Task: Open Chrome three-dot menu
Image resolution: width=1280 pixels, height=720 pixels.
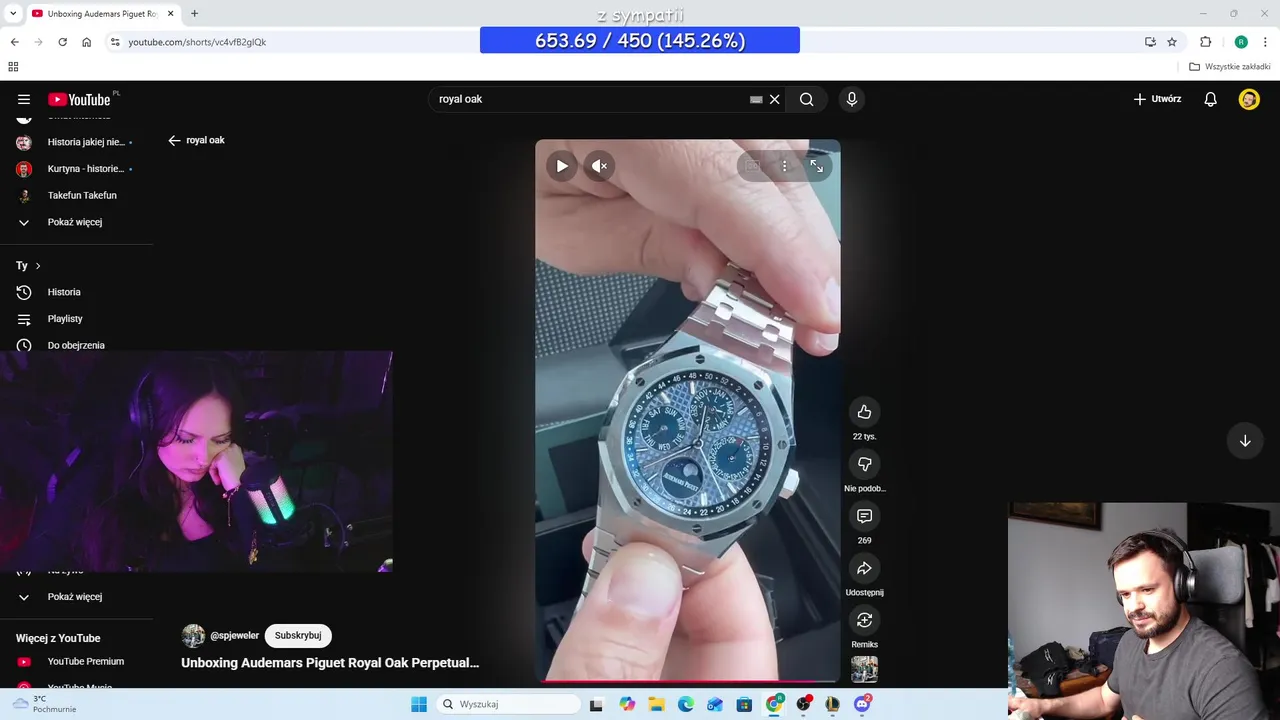Action: pyautogui.click(x=1266, y=42)
